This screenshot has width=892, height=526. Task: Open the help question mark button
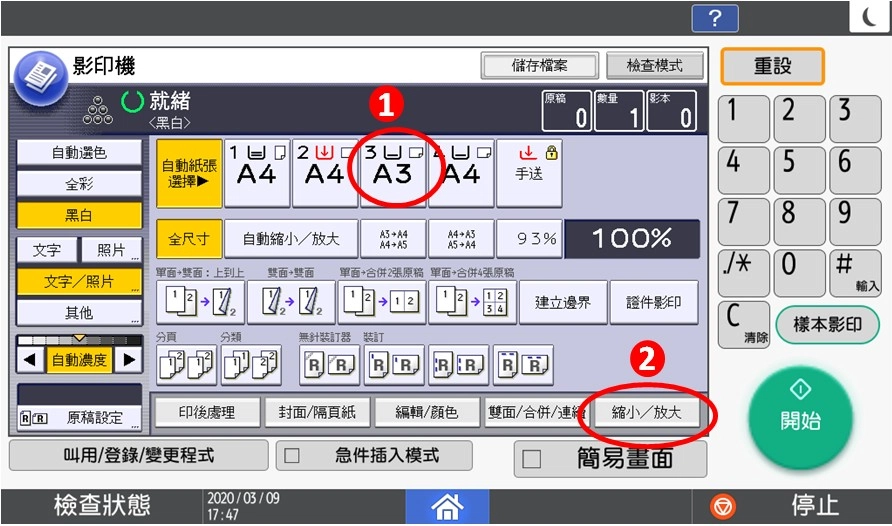click(715, 19)
